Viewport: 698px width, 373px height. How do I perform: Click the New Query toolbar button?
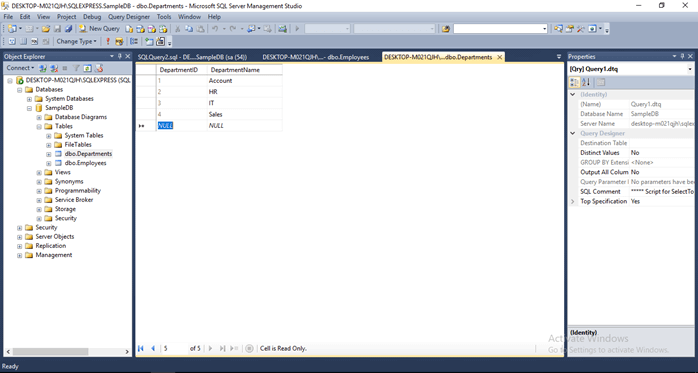point(99,28)
